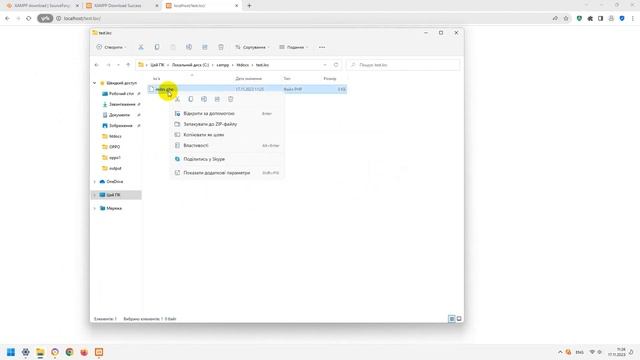Open Завантаження in sidebar

click(121, 104)
